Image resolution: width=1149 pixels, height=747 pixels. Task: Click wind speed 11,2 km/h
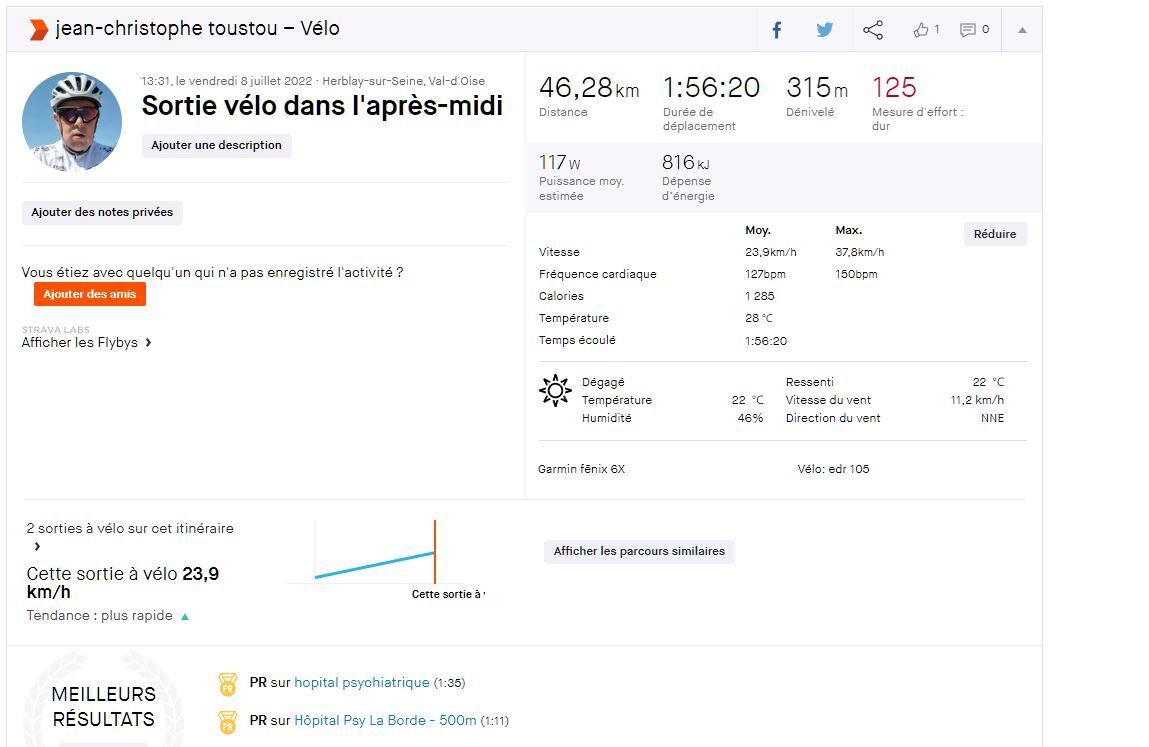pos(978,400)
